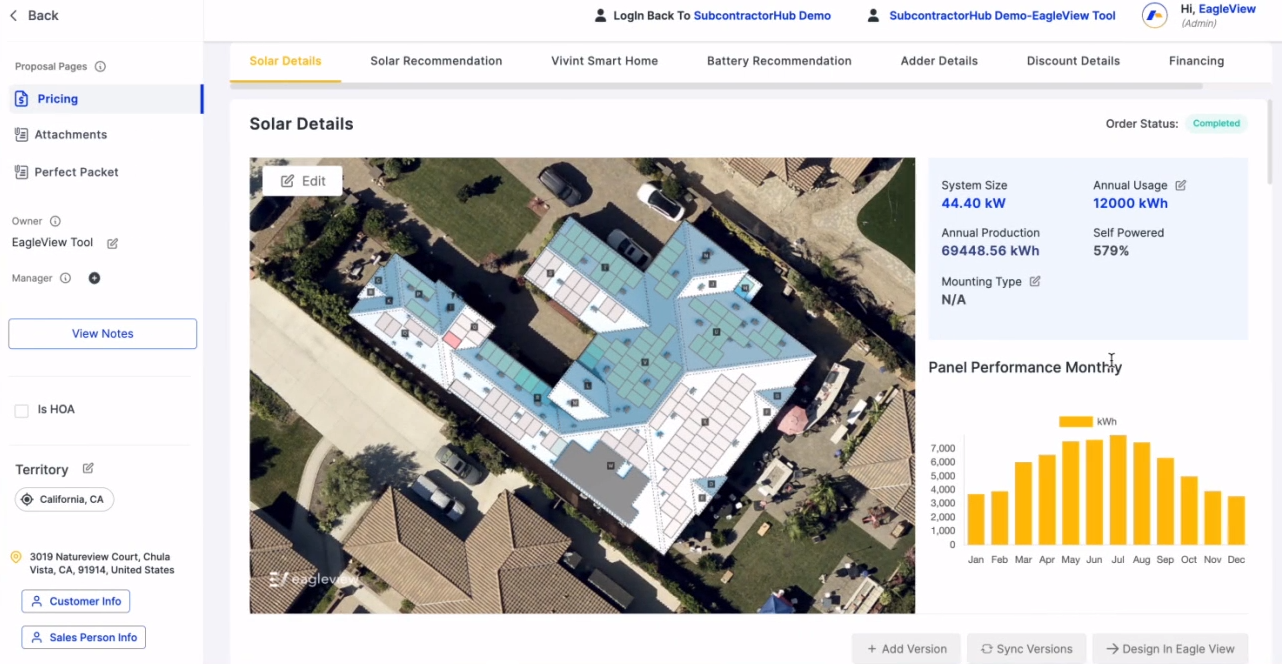Open Design In Eagle View
Image resolution: width=1282 pixels, height=664 pixels.
point(1171,648)
